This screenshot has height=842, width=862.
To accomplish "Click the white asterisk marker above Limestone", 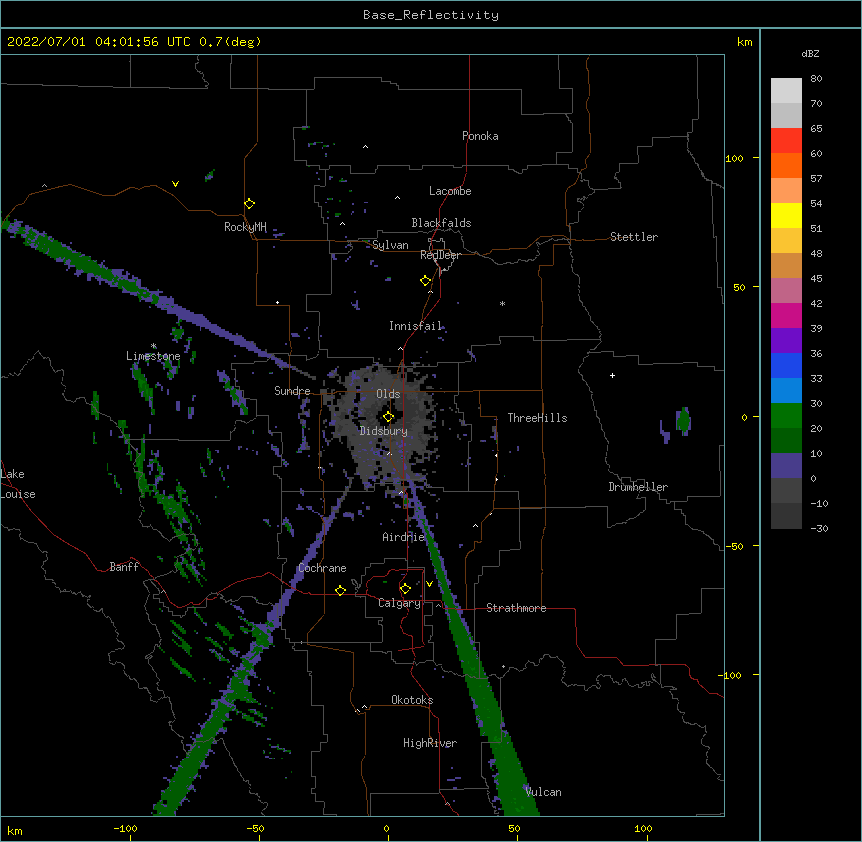I will [x=153, y=346].
